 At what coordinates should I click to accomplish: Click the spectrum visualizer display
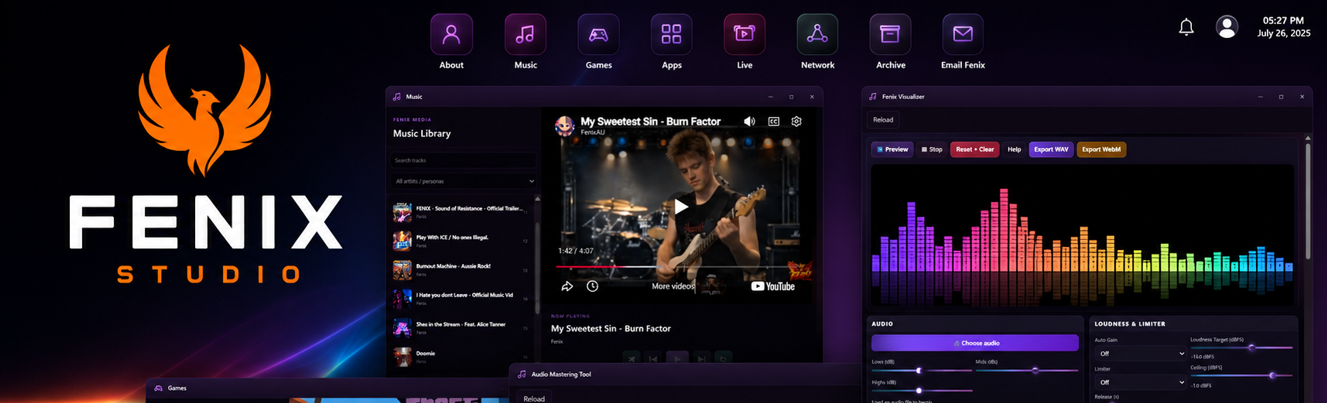click(1083, 236)
